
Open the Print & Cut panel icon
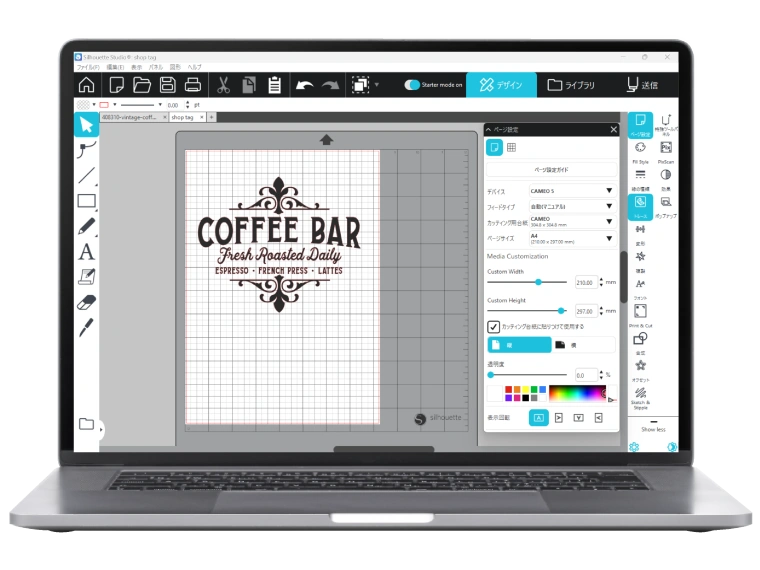pos(640,312)
